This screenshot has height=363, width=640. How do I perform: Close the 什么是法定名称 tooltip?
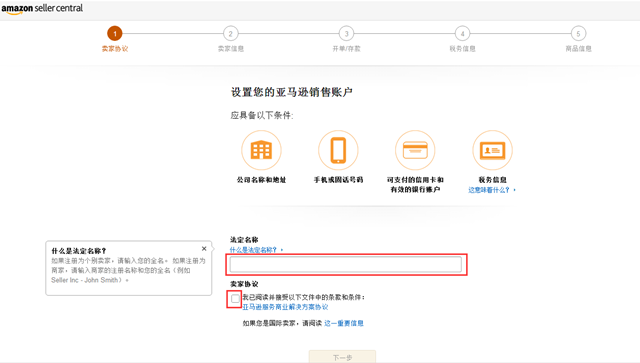tap(204, 249)
